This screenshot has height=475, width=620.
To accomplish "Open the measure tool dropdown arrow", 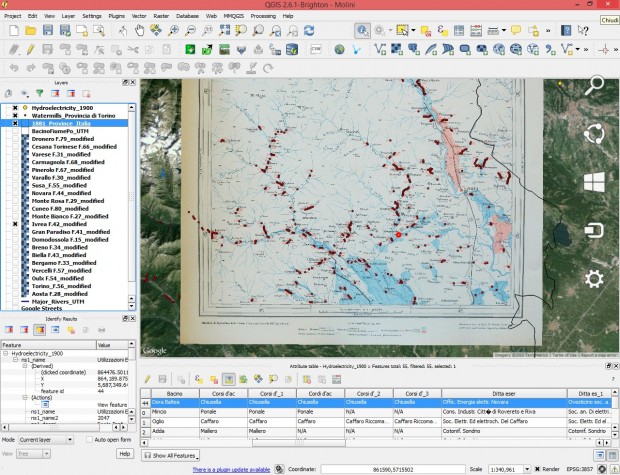I will point(504,30).
